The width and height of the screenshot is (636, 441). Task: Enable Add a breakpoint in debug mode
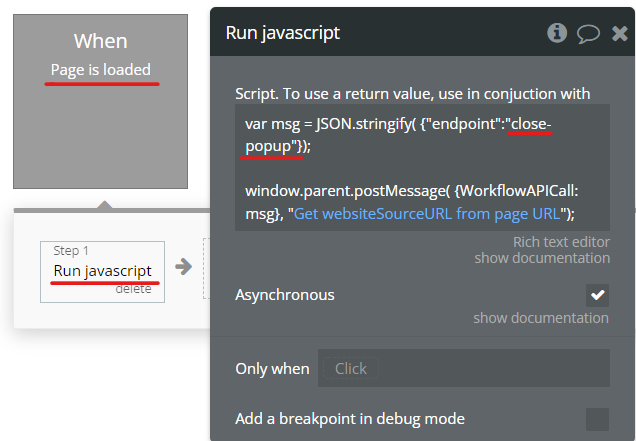coord(597,419)
